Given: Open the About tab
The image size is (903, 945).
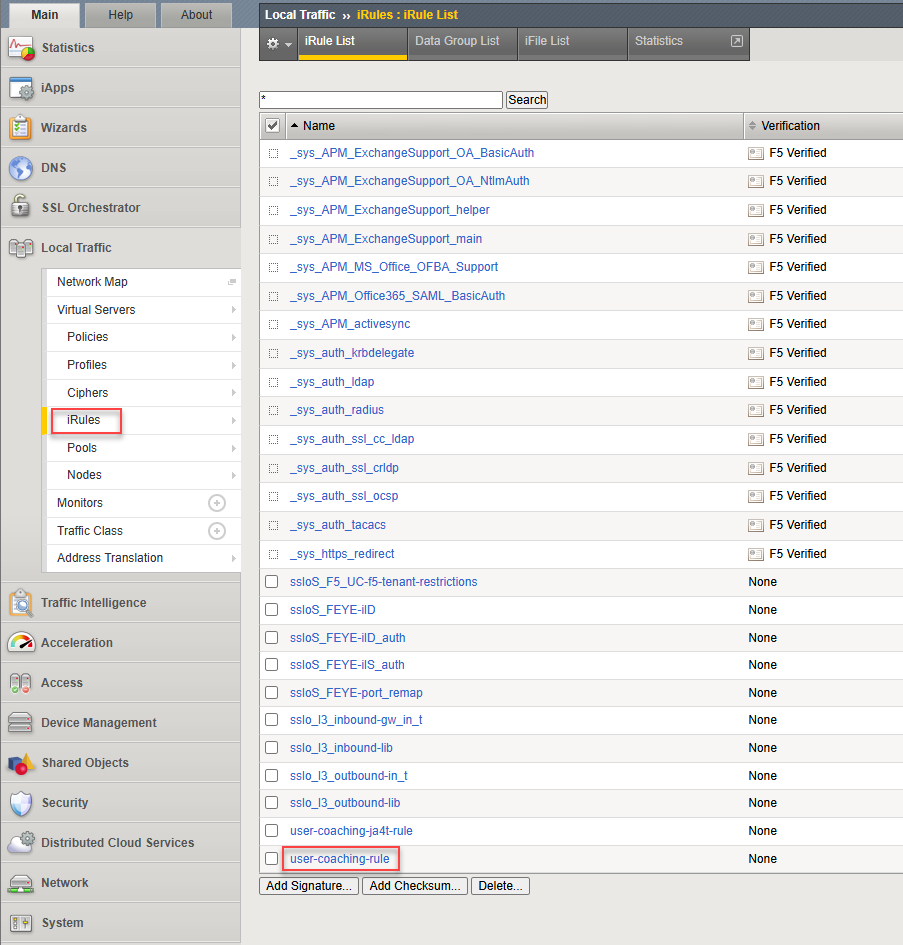Looking at the screenshot, I should click(x=197, y=15).
